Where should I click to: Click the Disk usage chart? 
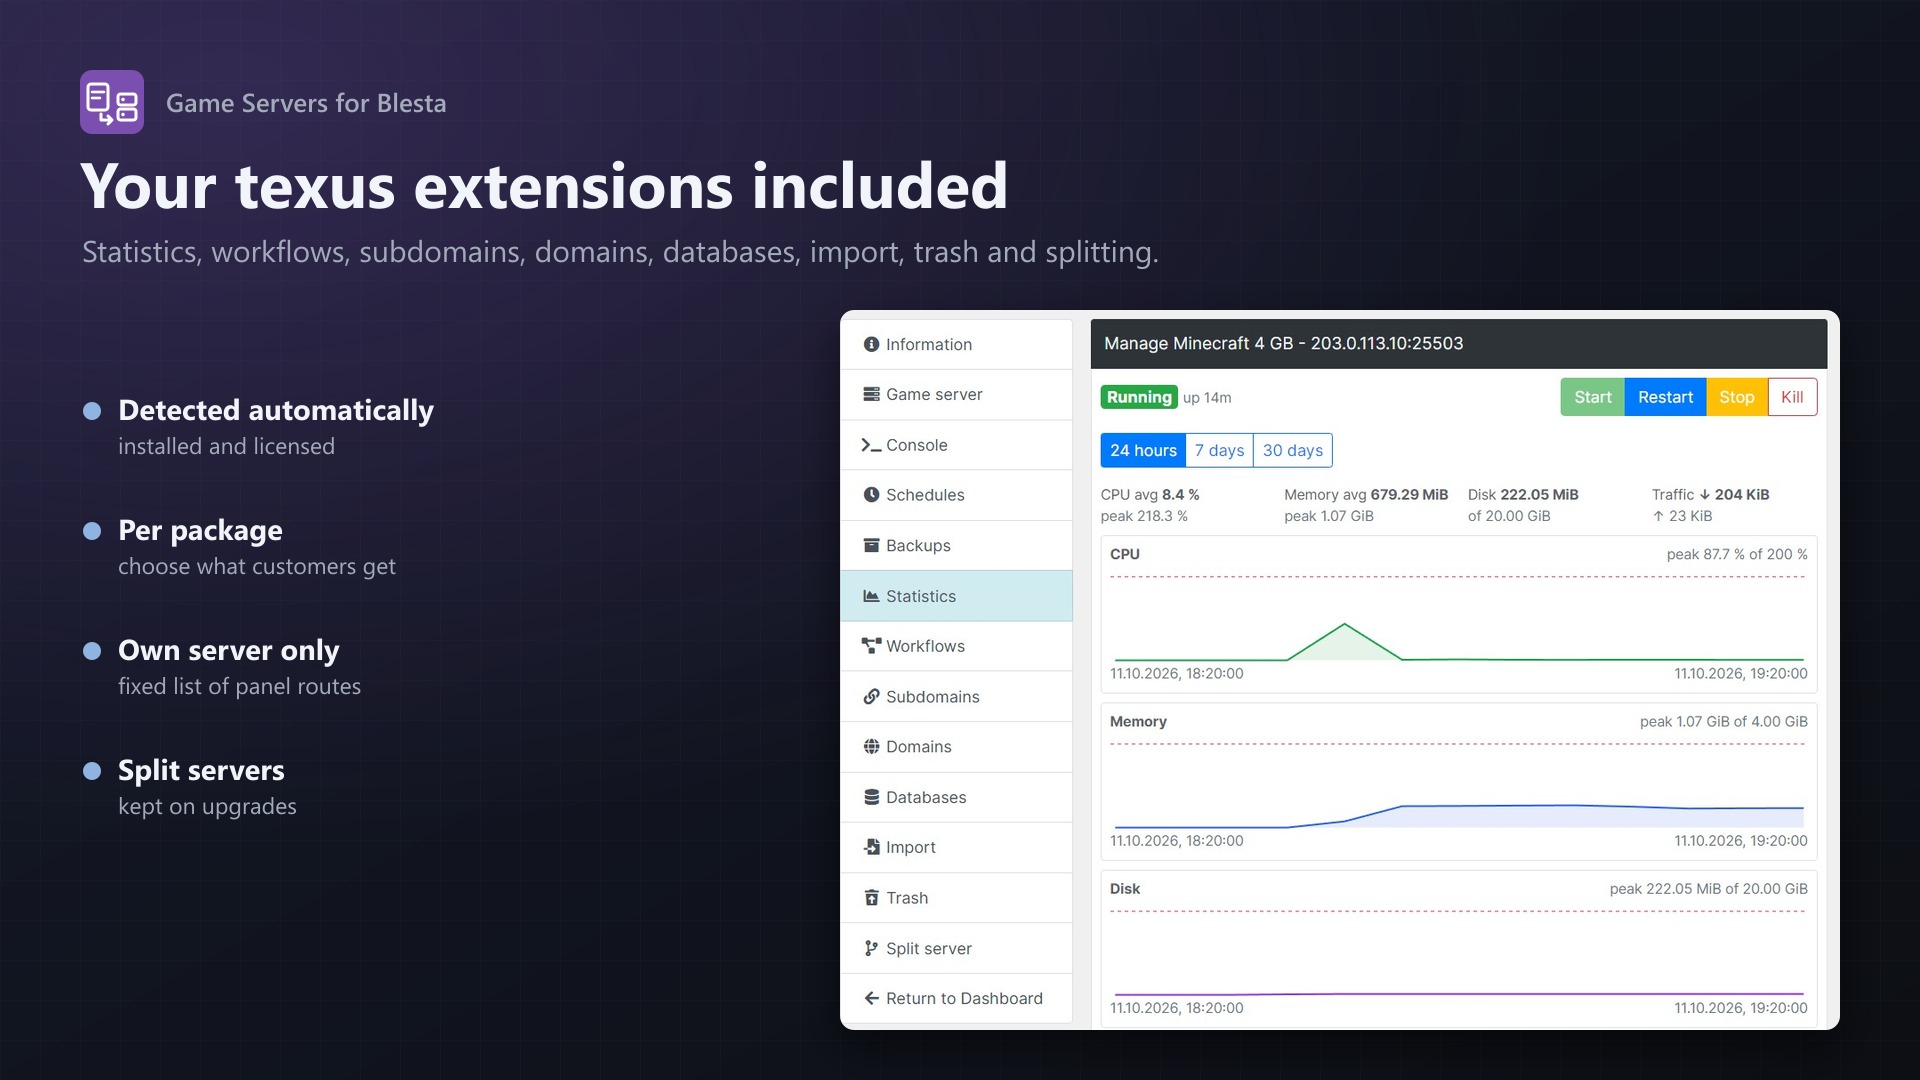[1459, 948]
